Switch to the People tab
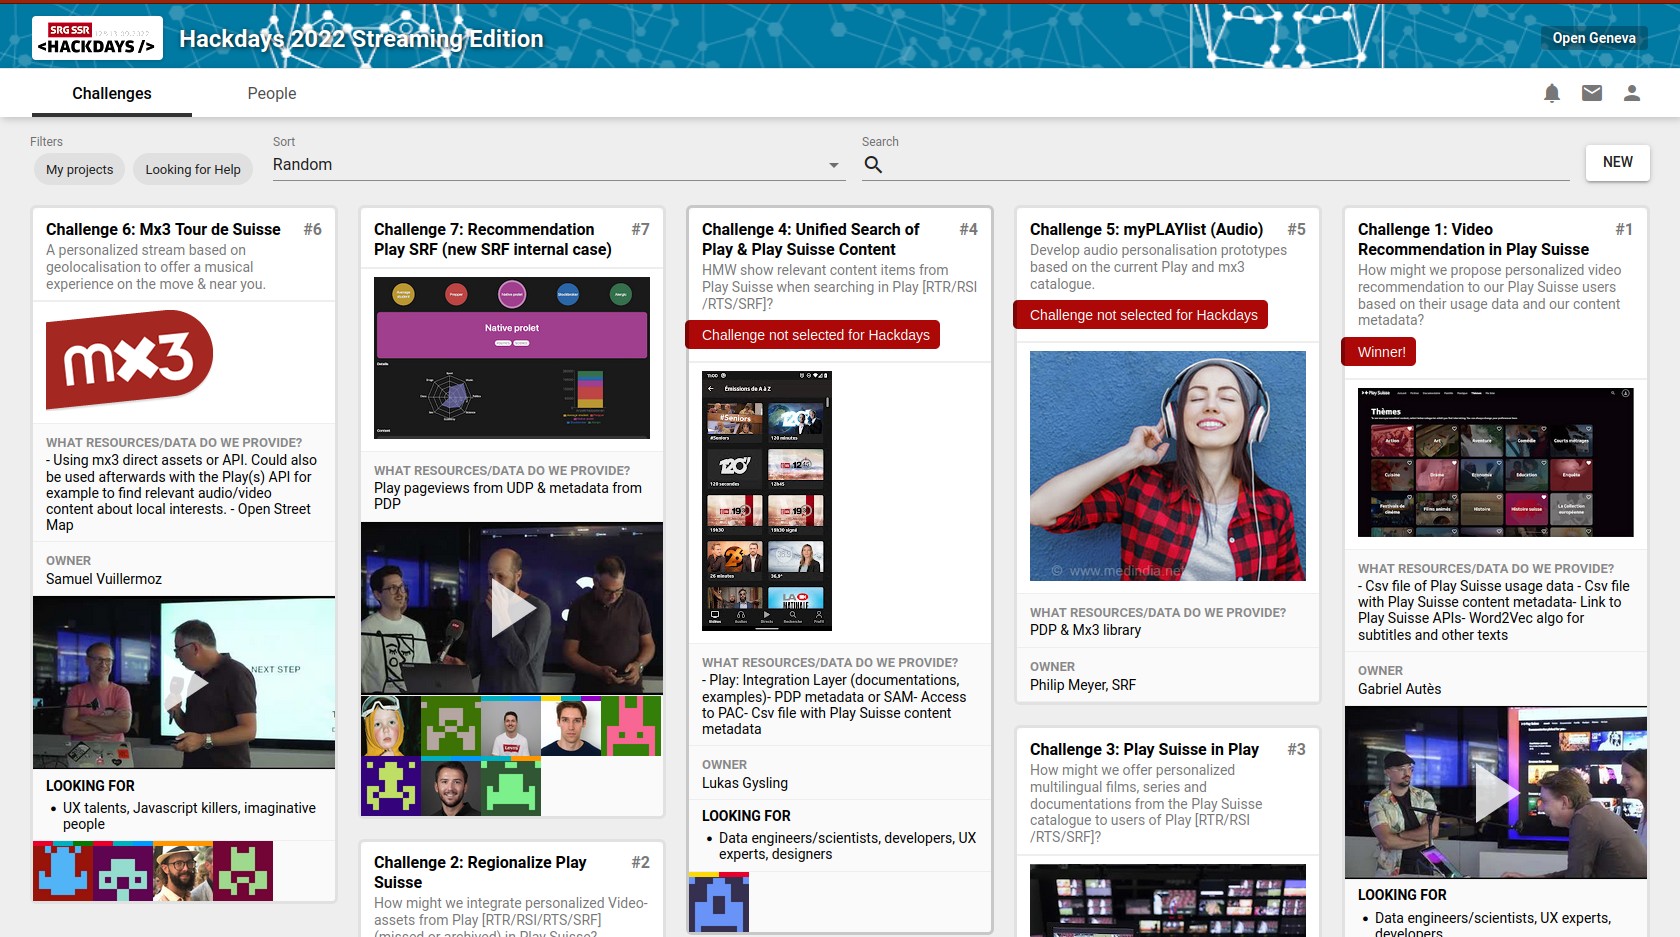 (x=272, y=93)
